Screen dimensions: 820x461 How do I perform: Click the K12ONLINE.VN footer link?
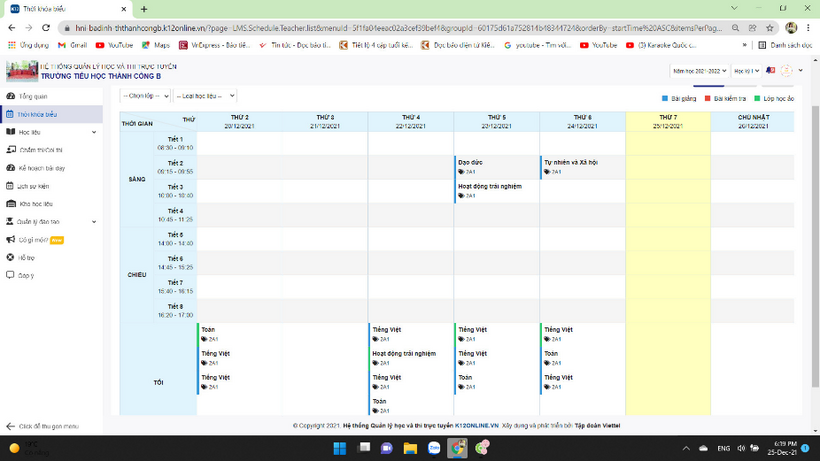click(476, 425)
